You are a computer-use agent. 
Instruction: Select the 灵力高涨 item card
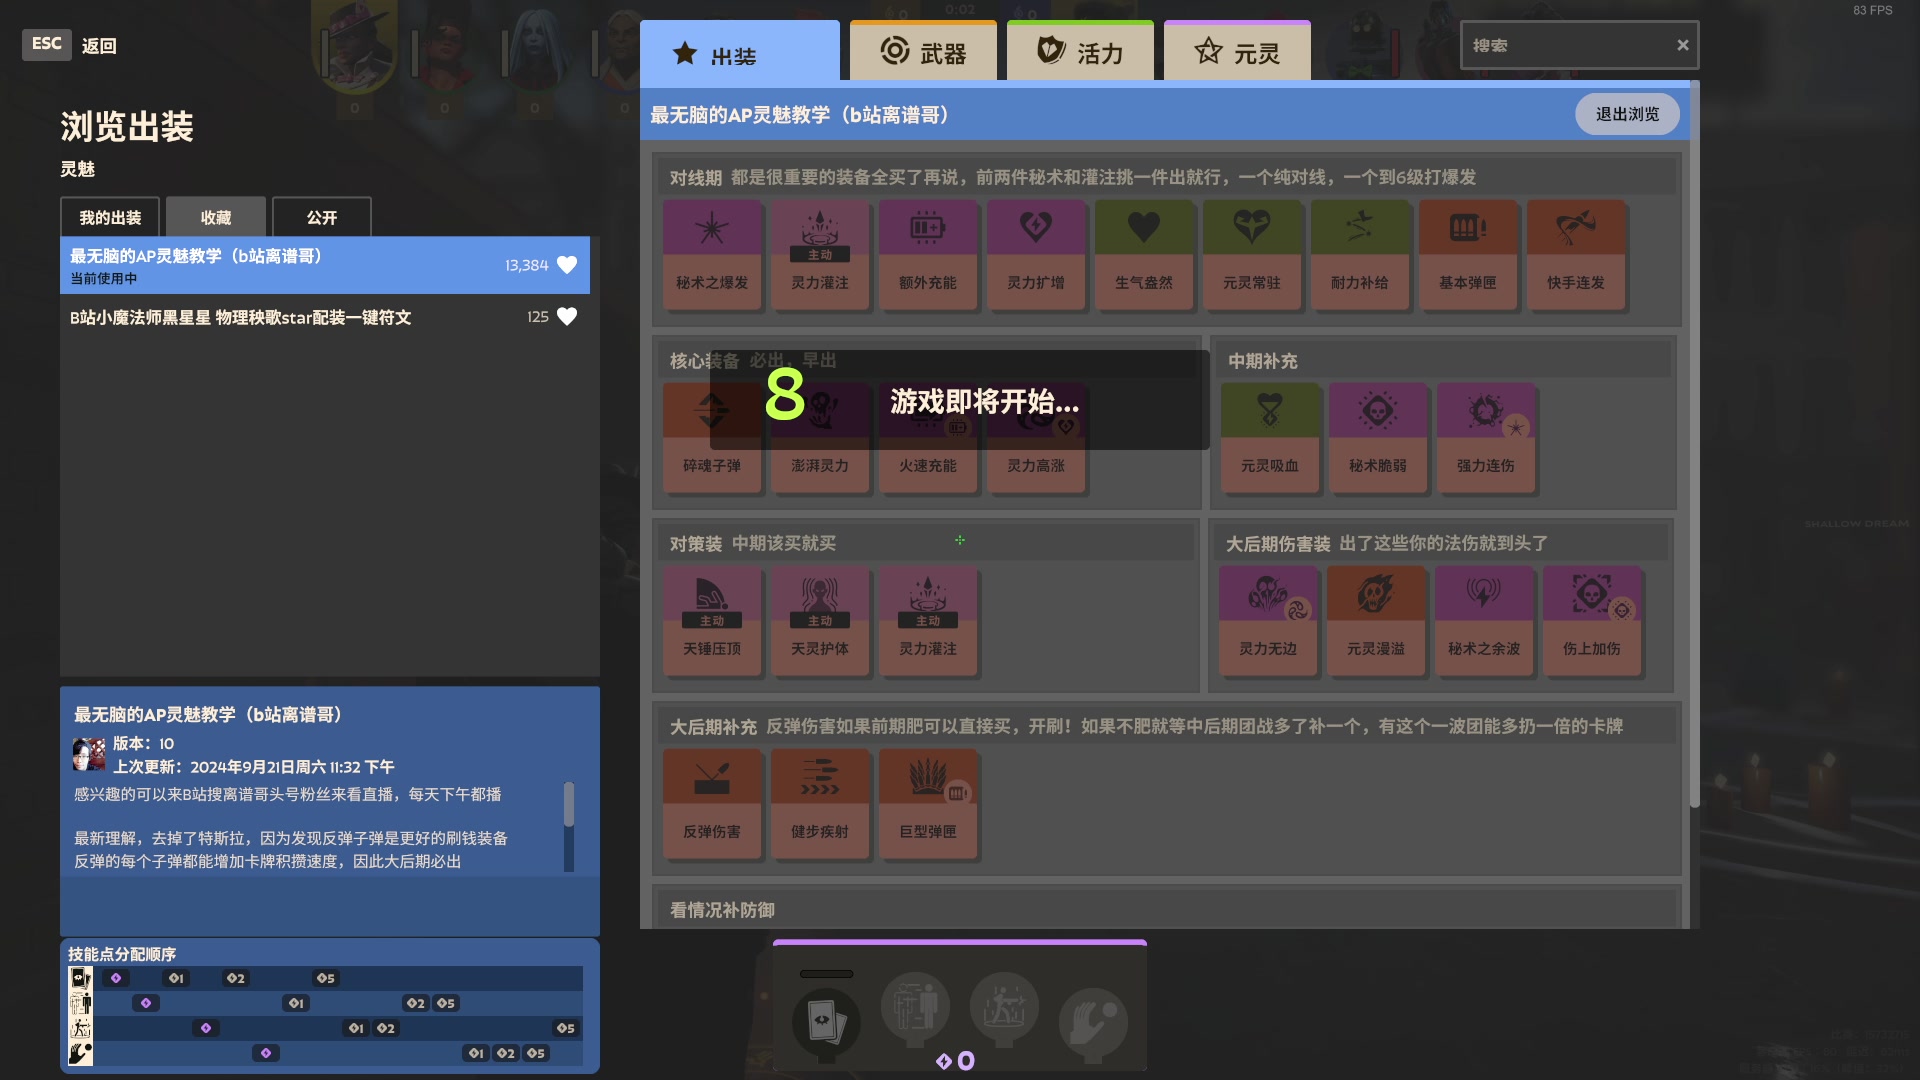[1036, 438]
